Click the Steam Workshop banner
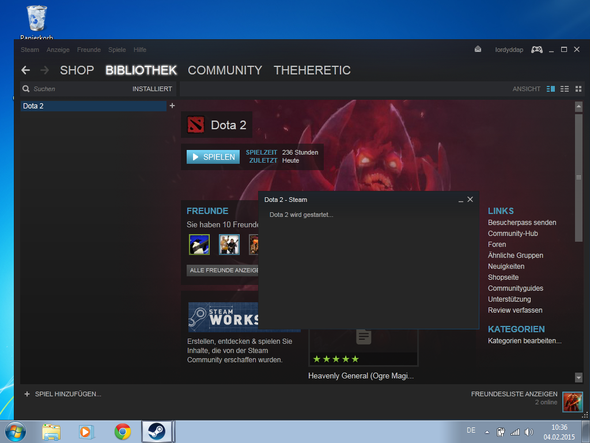Screen dimensions: 590x443 tap(223, 317)
